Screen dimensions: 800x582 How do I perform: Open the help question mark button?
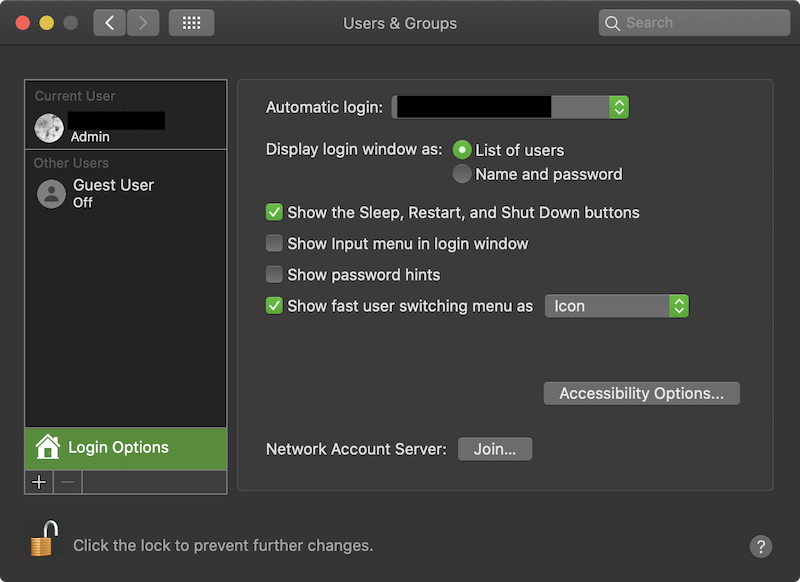pyautogui.click(x=761, y=546)
